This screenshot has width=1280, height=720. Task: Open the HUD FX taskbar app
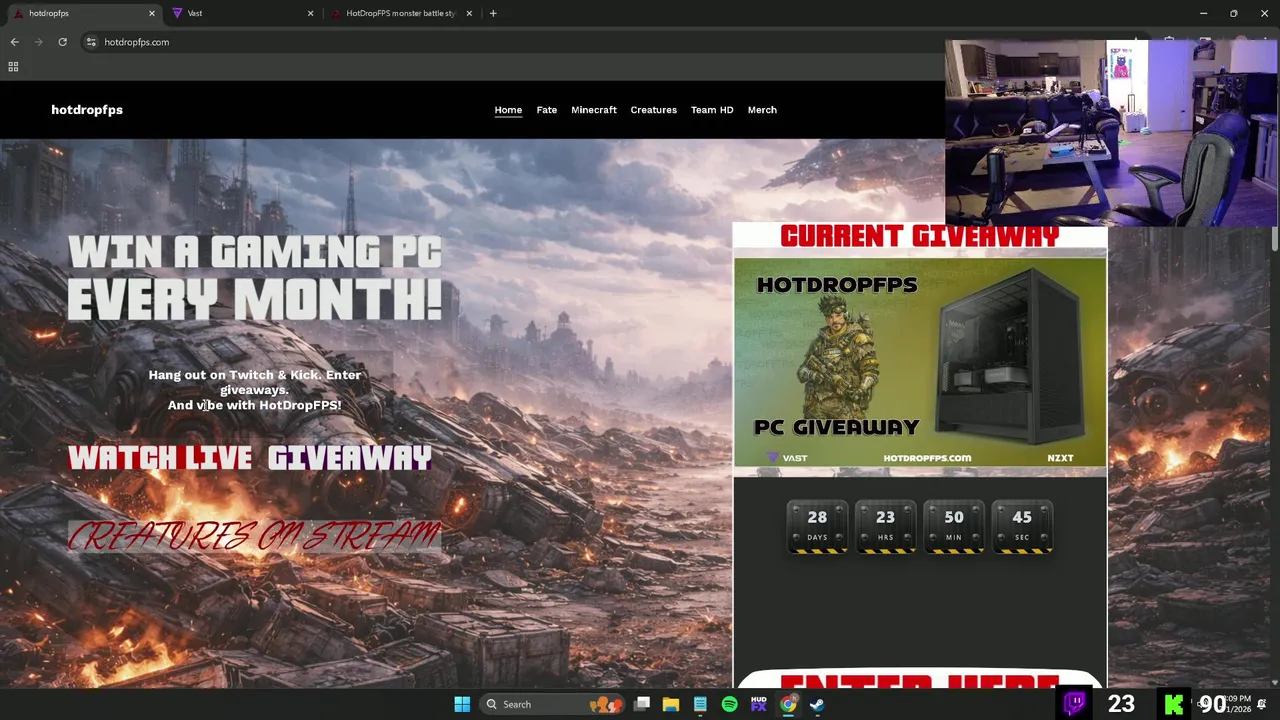(759, 704)
